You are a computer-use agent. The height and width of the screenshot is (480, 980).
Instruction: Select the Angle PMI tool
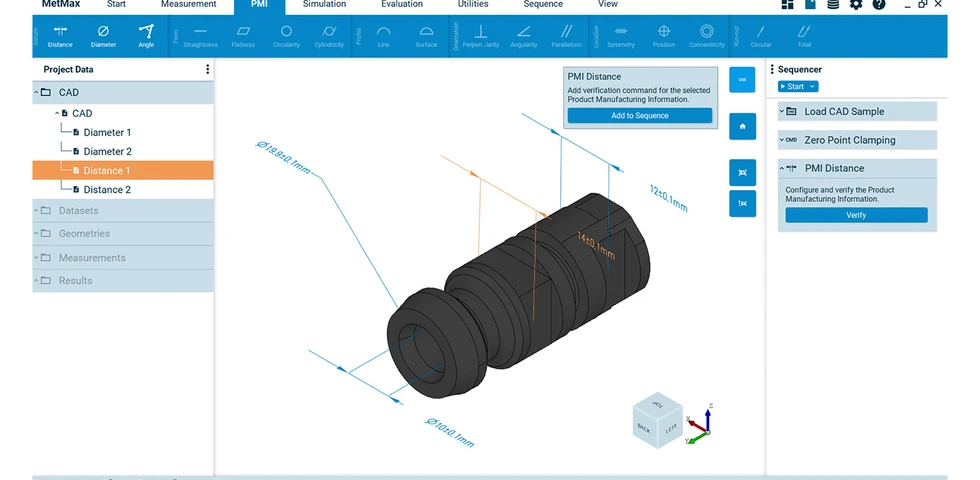[x=146, y=36]
